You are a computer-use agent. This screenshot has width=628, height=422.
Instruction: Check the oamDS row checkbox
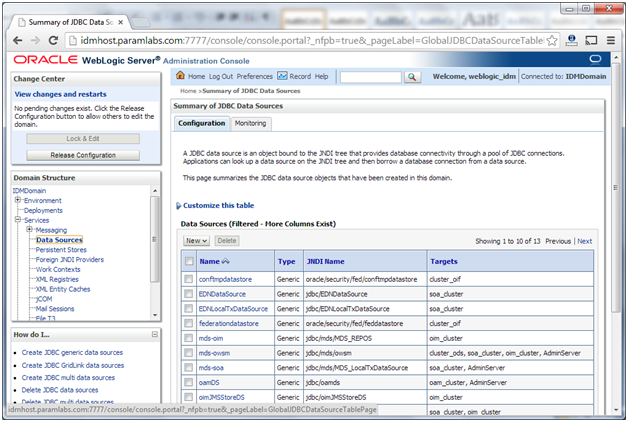coord(189,382)
